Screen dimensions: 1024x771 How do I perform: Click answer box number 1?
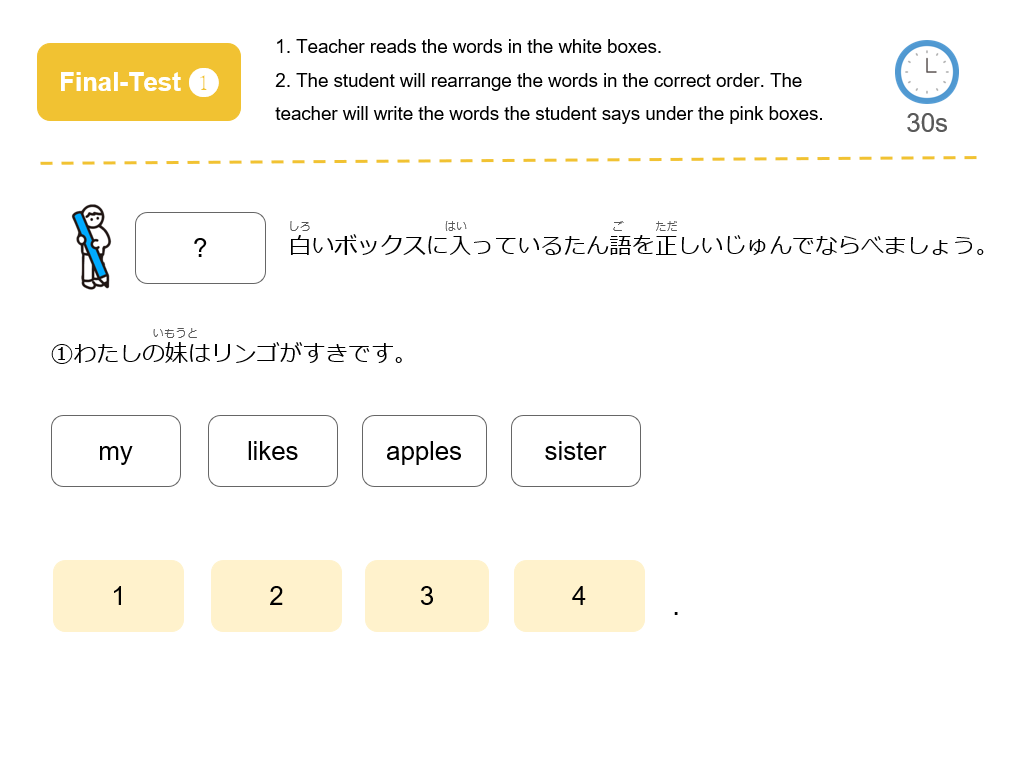[x=118, y=596]
